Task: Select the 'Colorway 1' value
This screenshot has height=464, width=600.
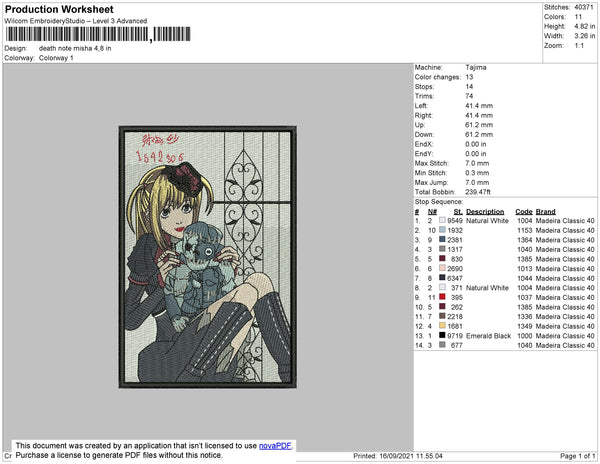Action: pos(56,58)
